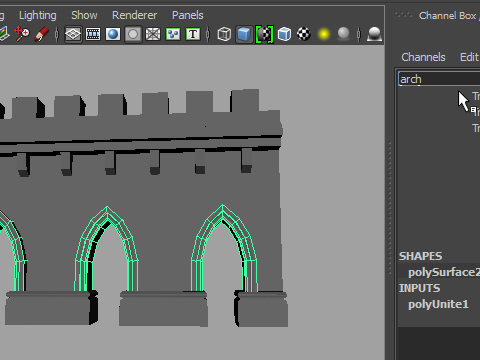Click the Textured checker sphere icon

(304, 34)
